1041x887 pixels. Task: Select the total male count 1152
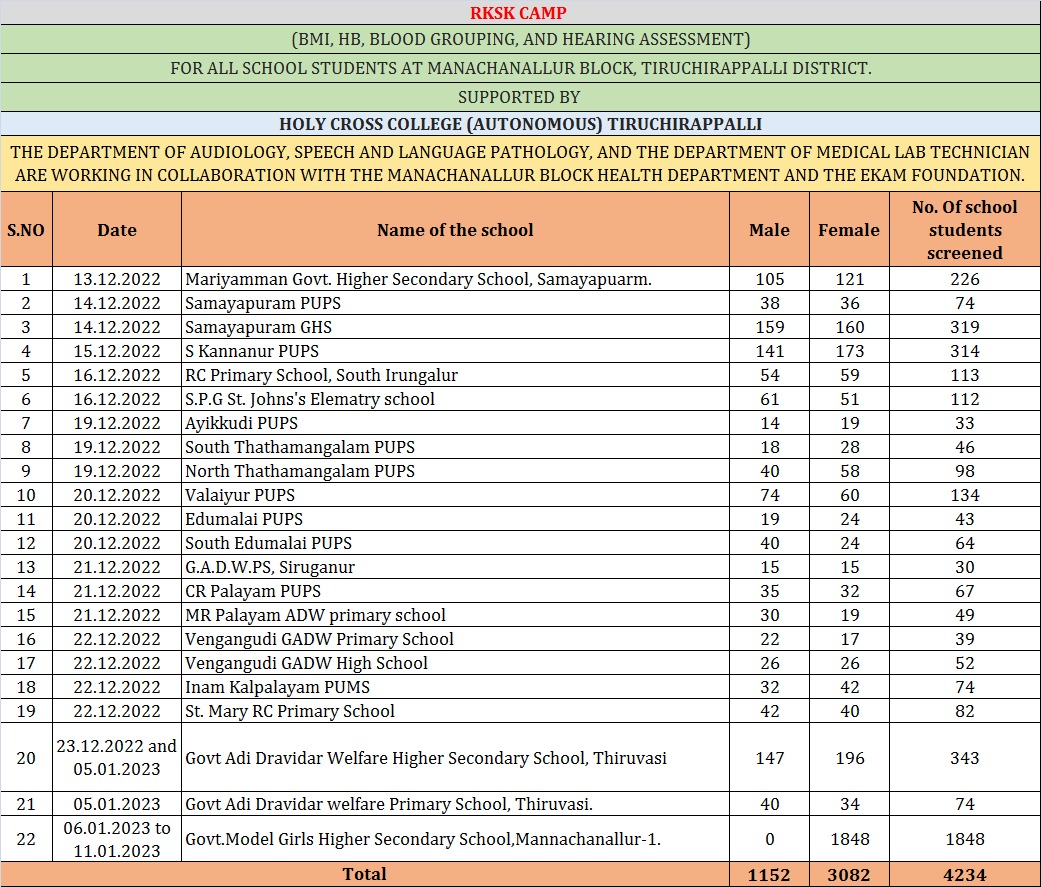pos(769,874)
